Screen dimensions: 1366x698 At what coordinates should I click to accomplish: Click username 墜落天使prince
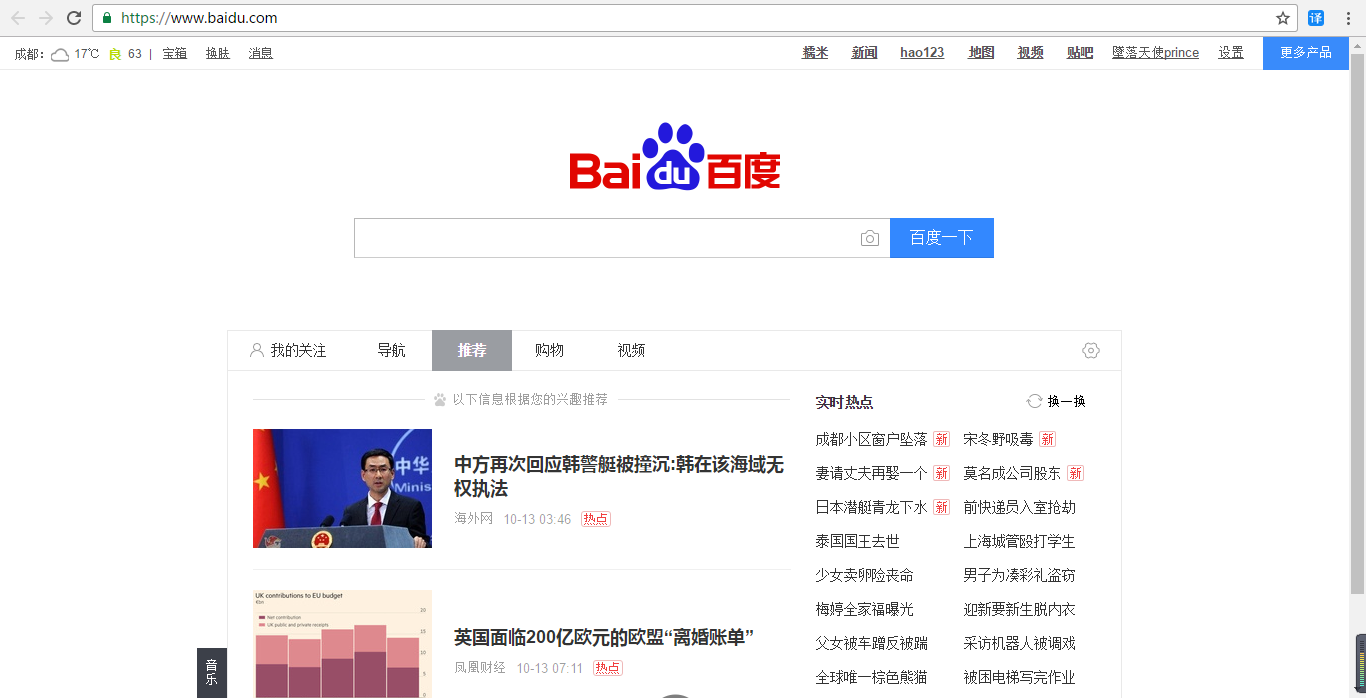pos(1155,53)
